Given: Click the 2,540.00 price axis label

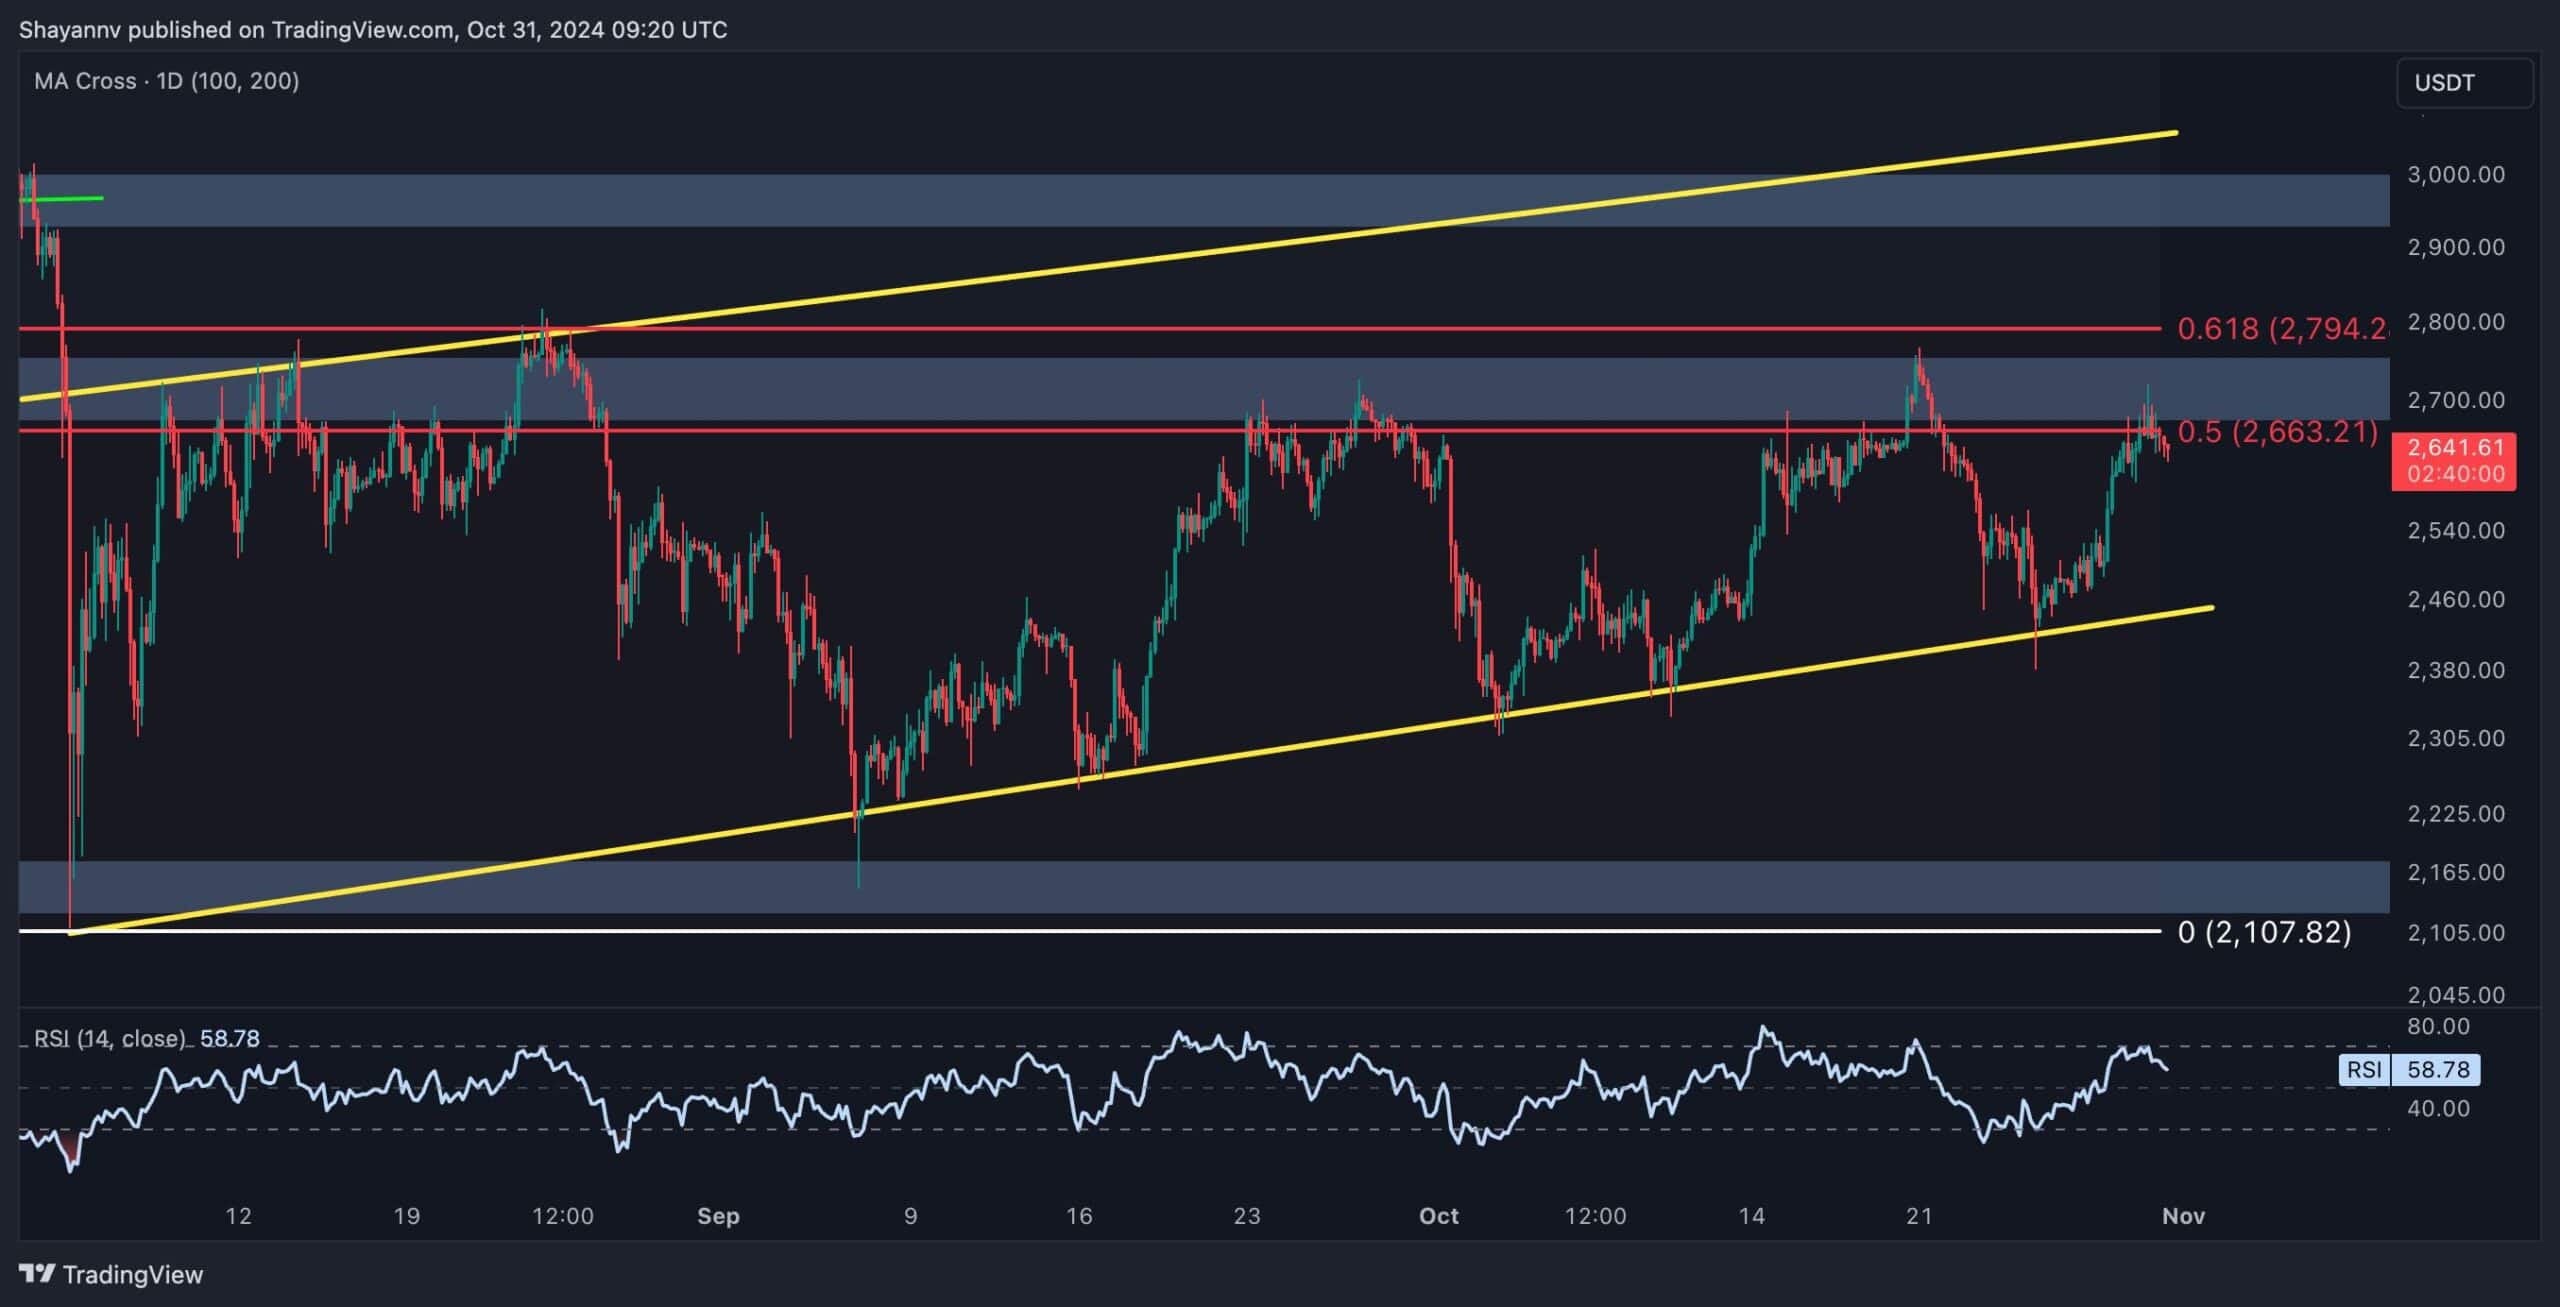Looking at the screenshot, I should pos(2456,530).
